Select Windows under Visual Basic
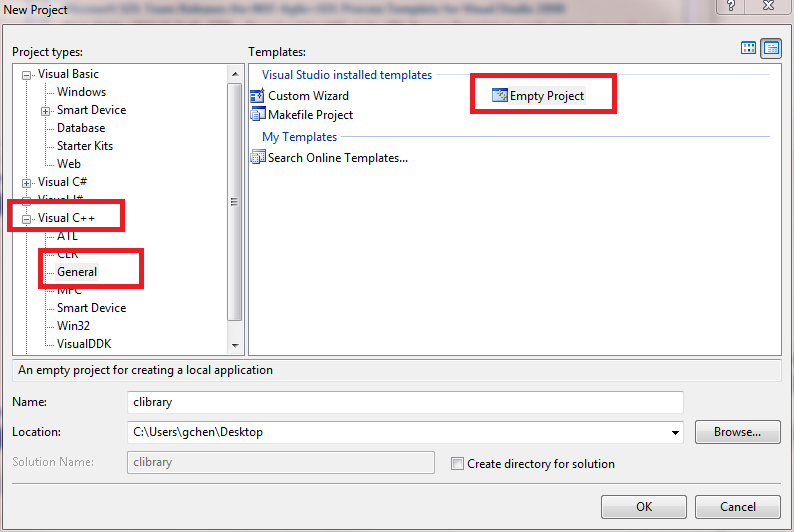The height and width of the screenshot is (532, 794). pos(81,92)
